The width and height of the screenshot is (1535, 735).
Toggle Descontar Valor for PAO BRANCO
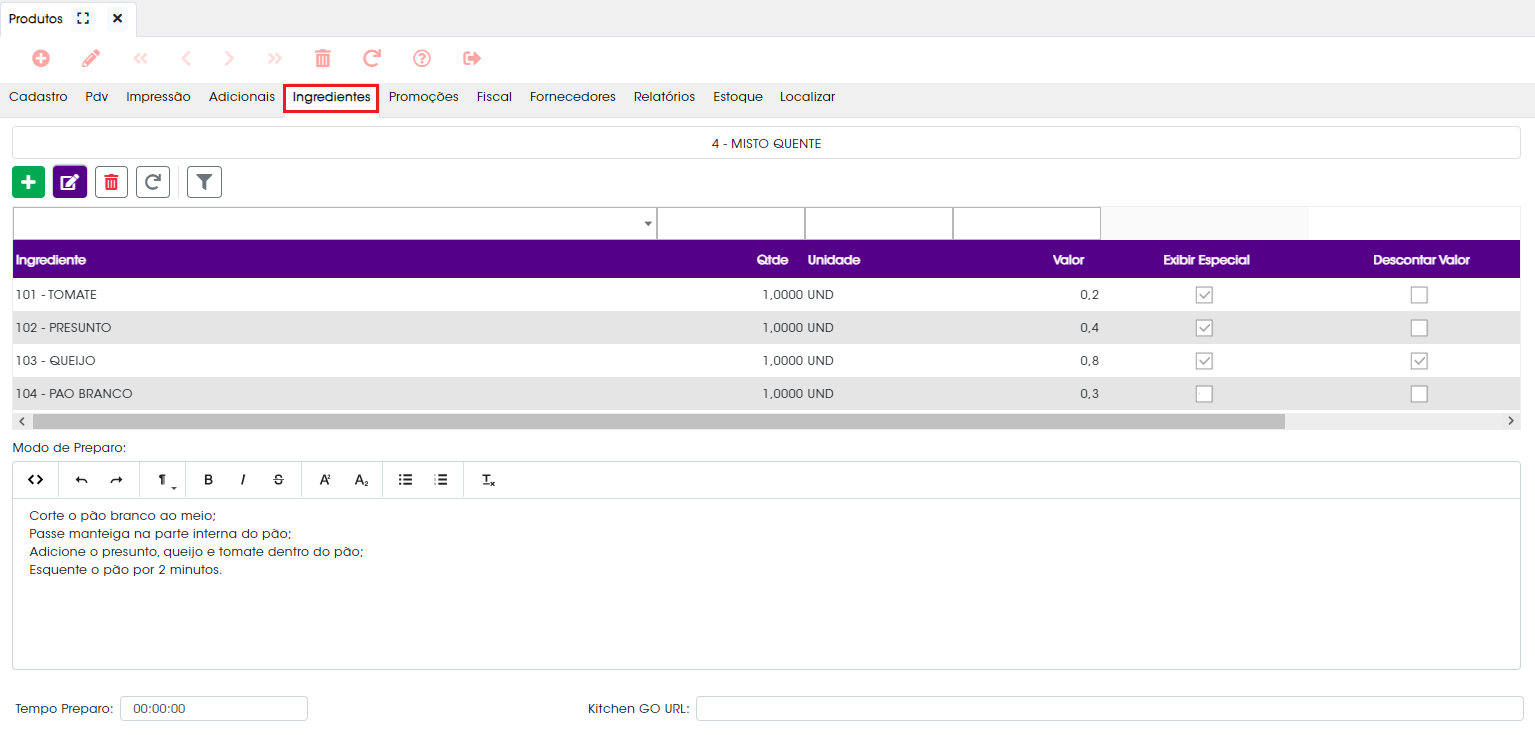(x=1419, y=394)
